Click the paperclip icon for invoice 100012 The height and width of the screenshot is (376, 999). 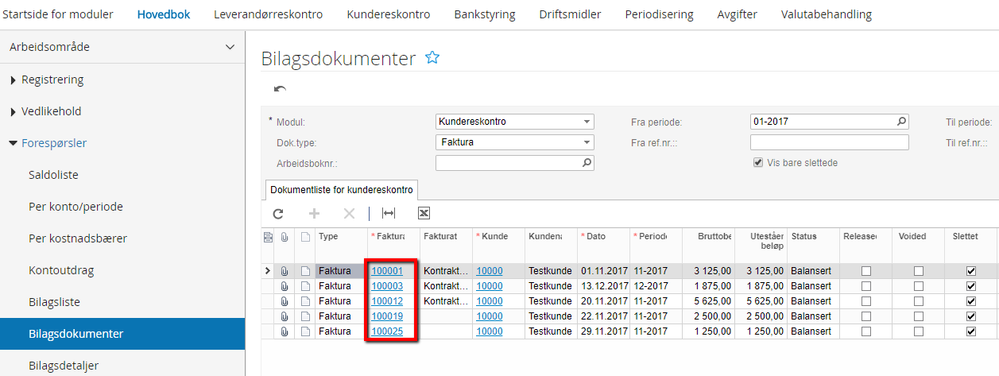pyautogui.click(x=285, y=301)
